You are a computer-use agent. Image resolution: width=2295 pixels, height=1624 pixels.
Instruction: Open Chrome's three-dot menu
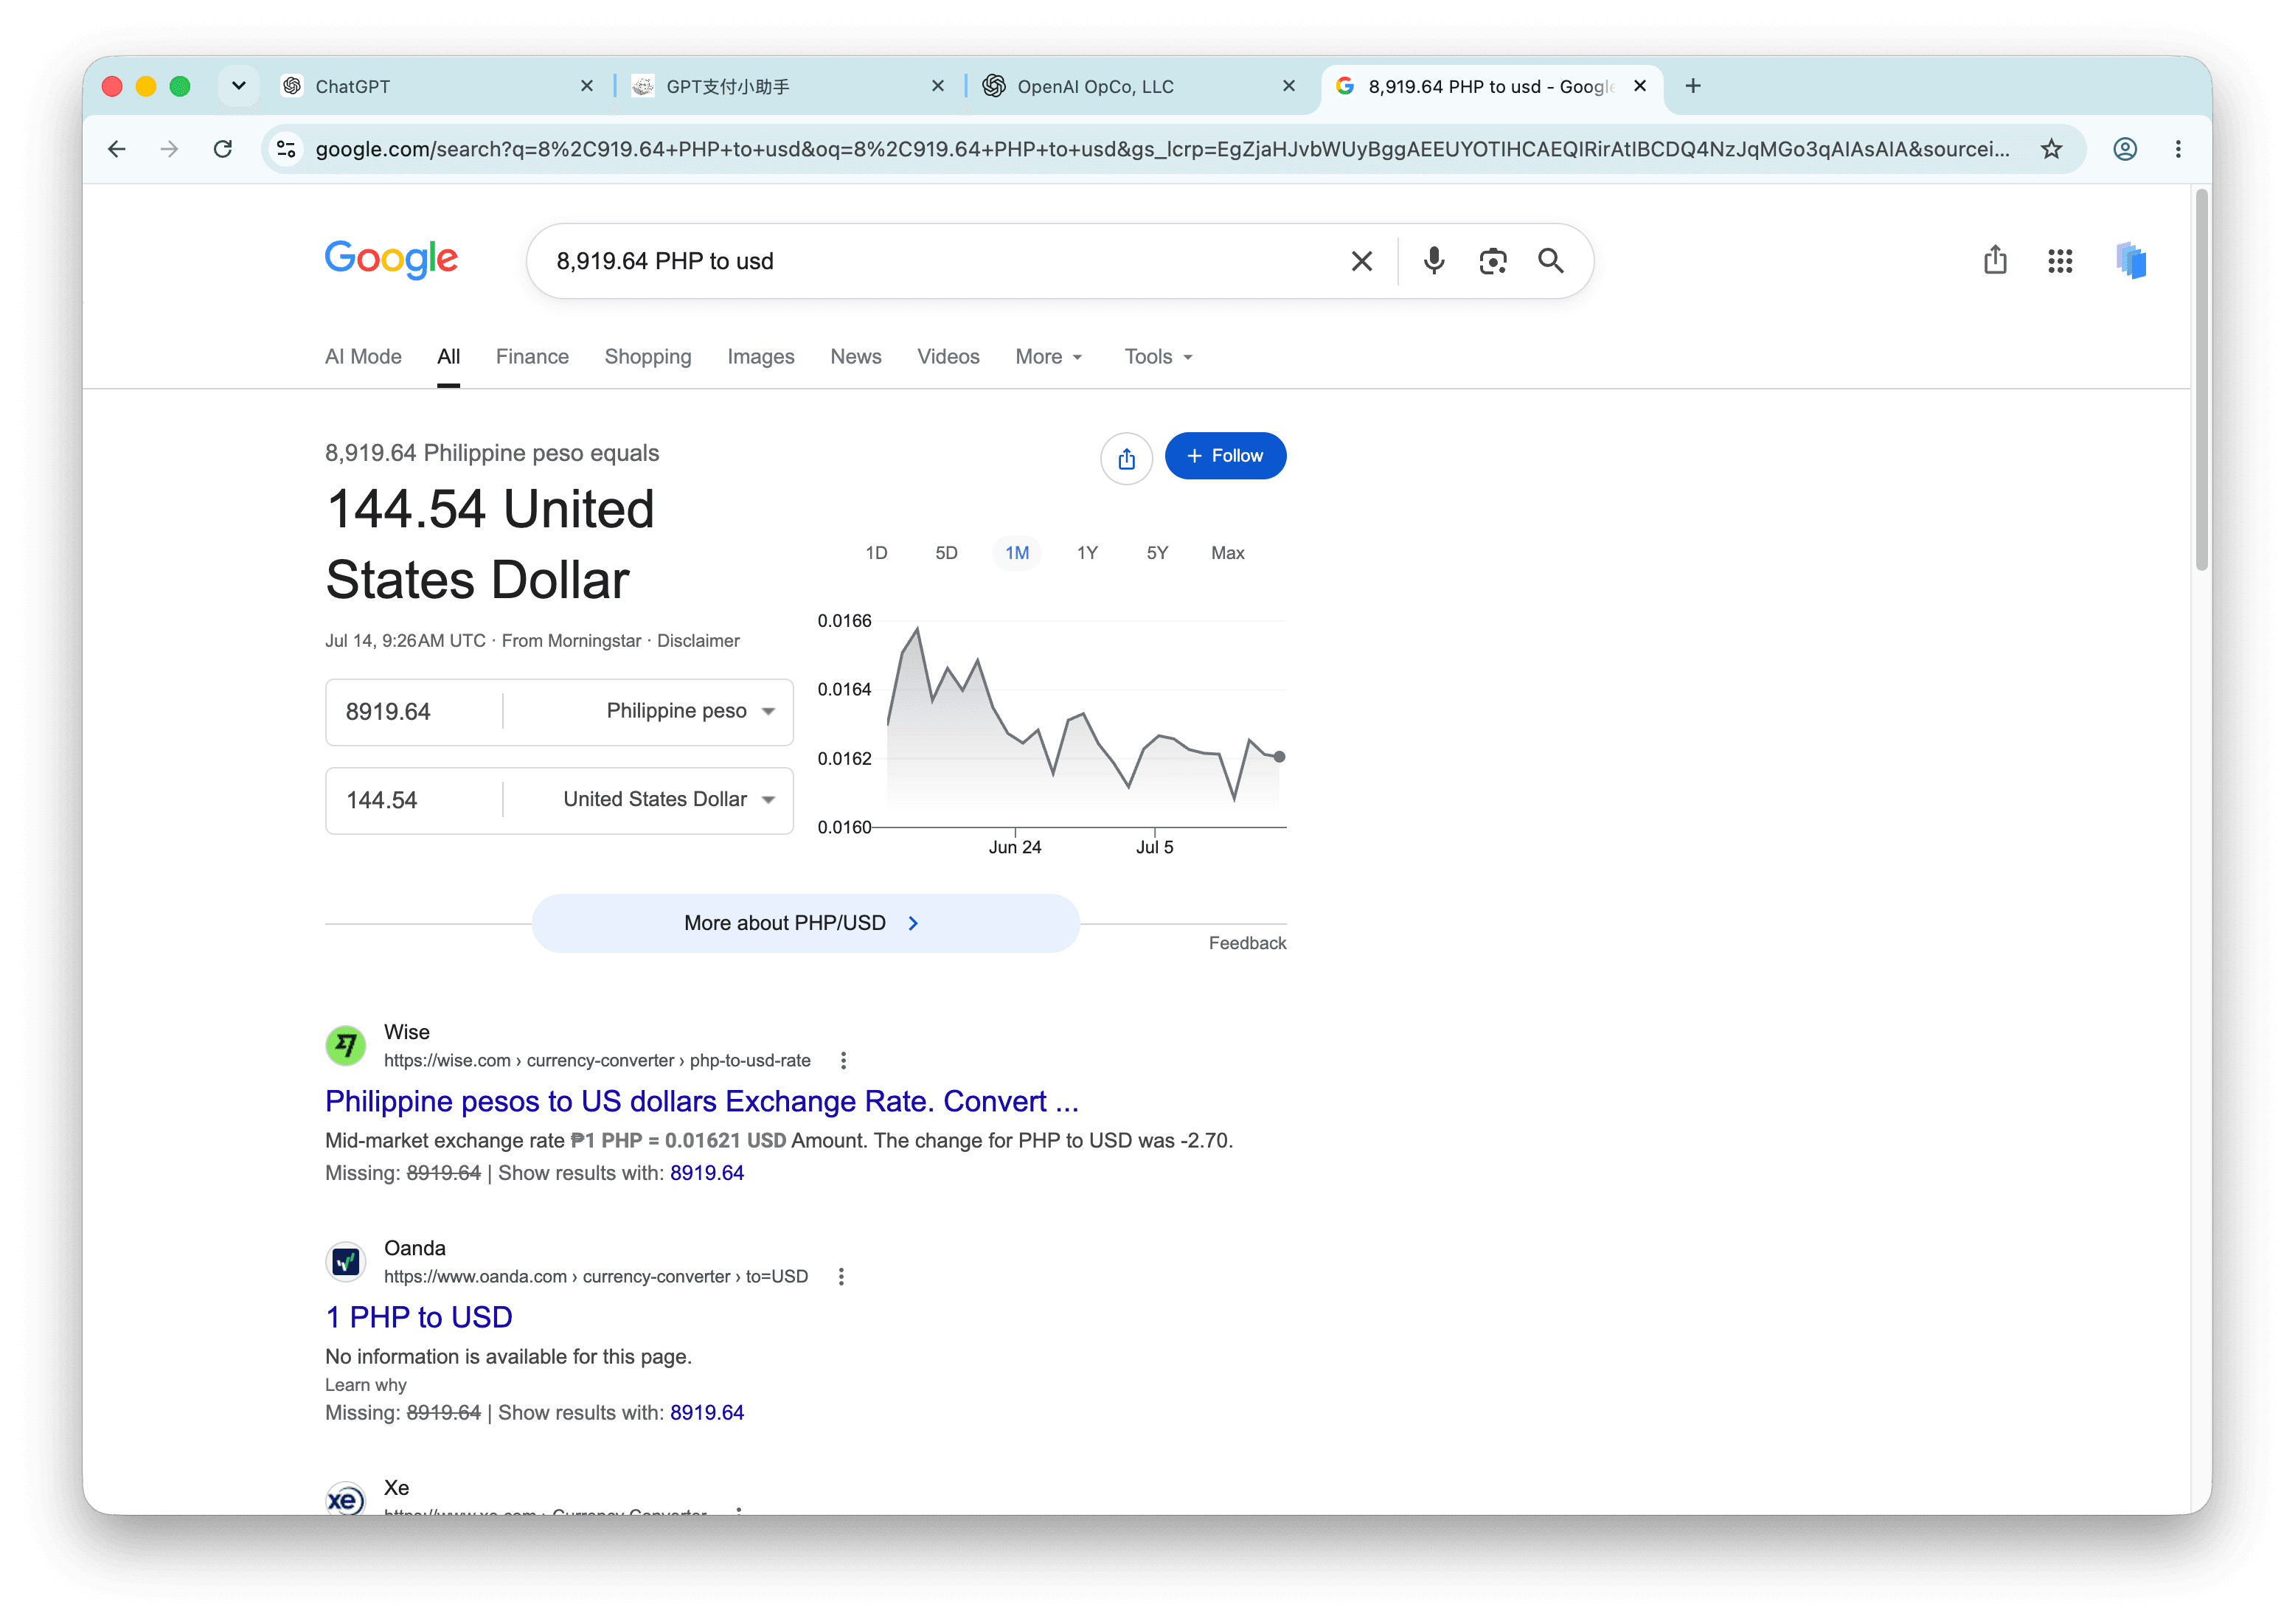pyautogui.click(x=2178, y=149)
